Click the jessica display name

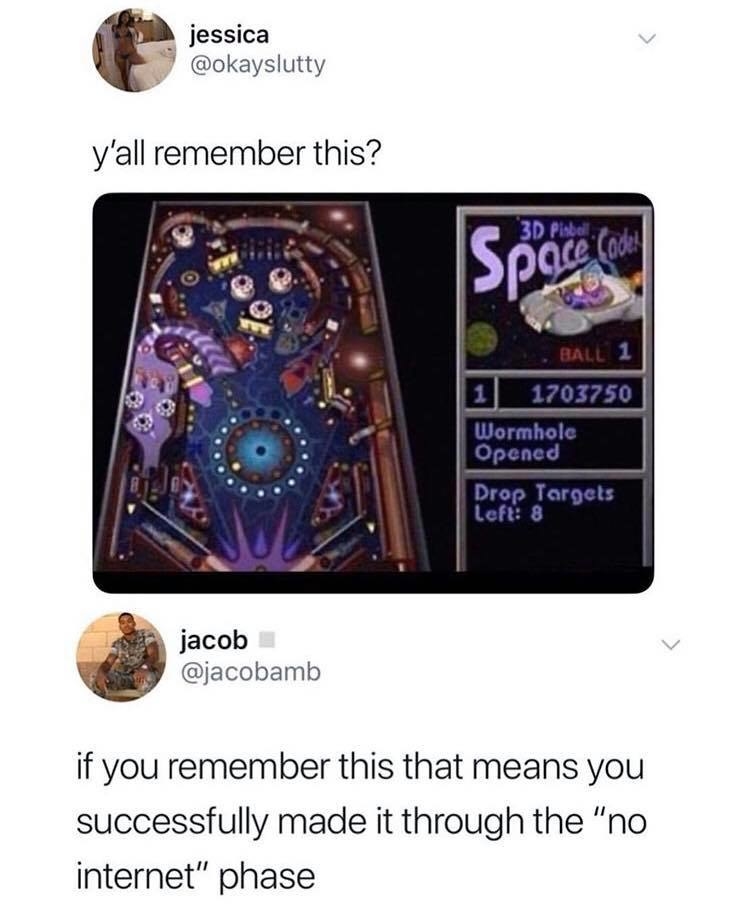click(230, 34)
